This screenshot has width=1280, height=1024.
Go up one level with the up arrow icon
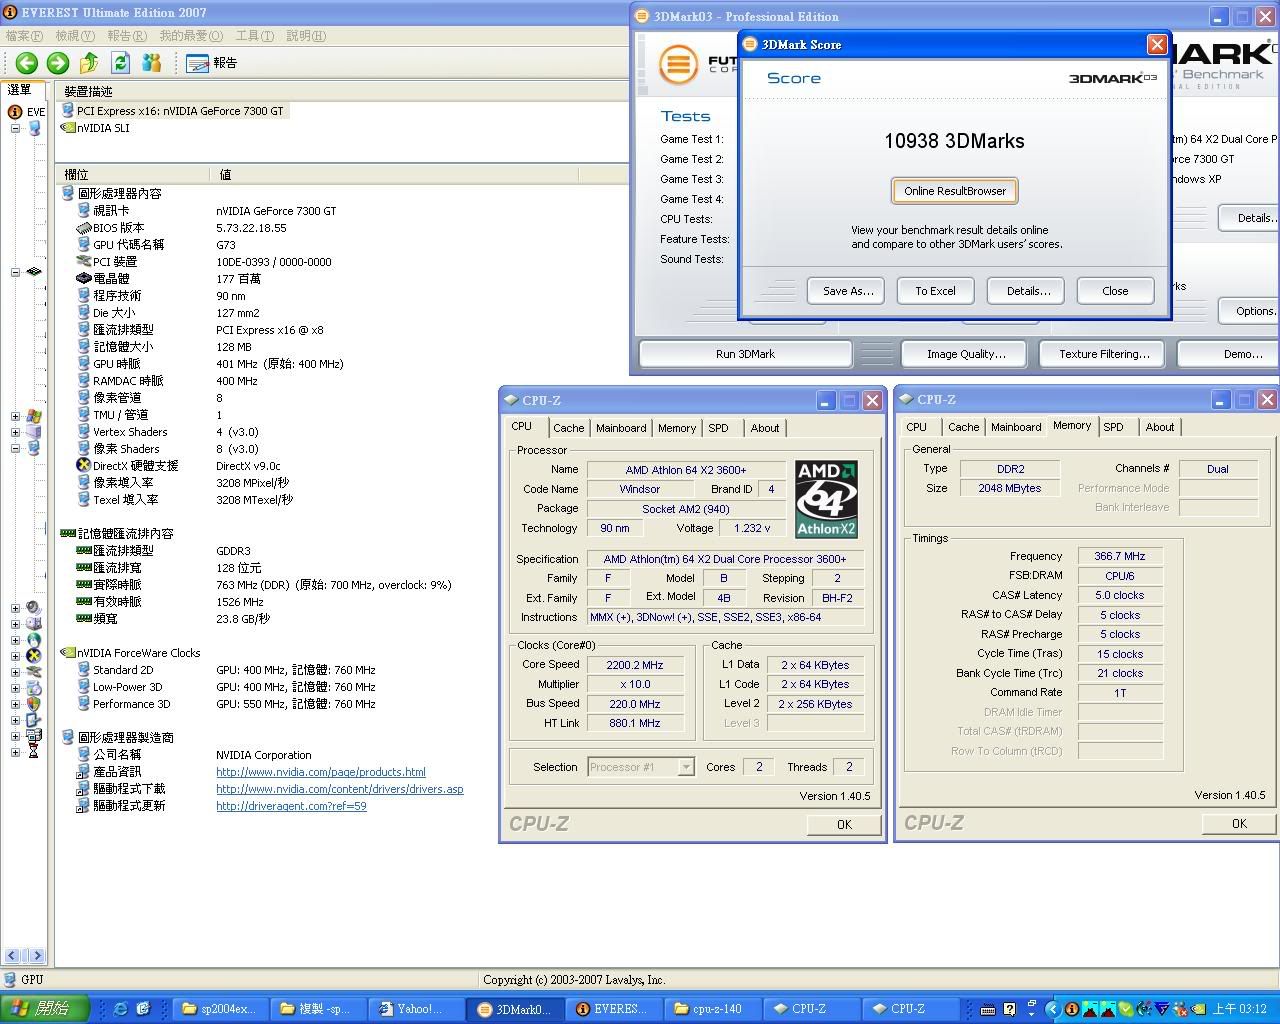(89, 63)
